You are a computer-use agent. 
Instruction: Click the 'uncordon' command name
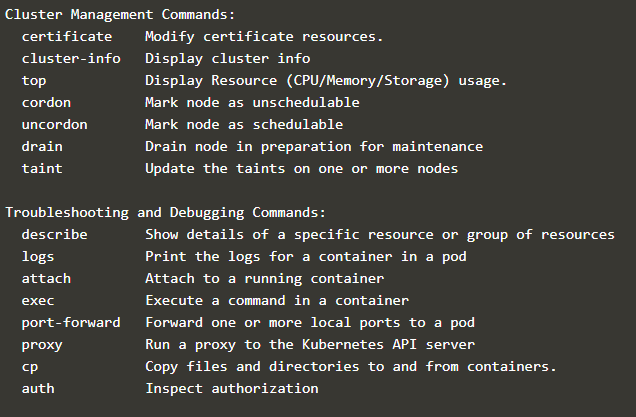click(x=54, y=124)
